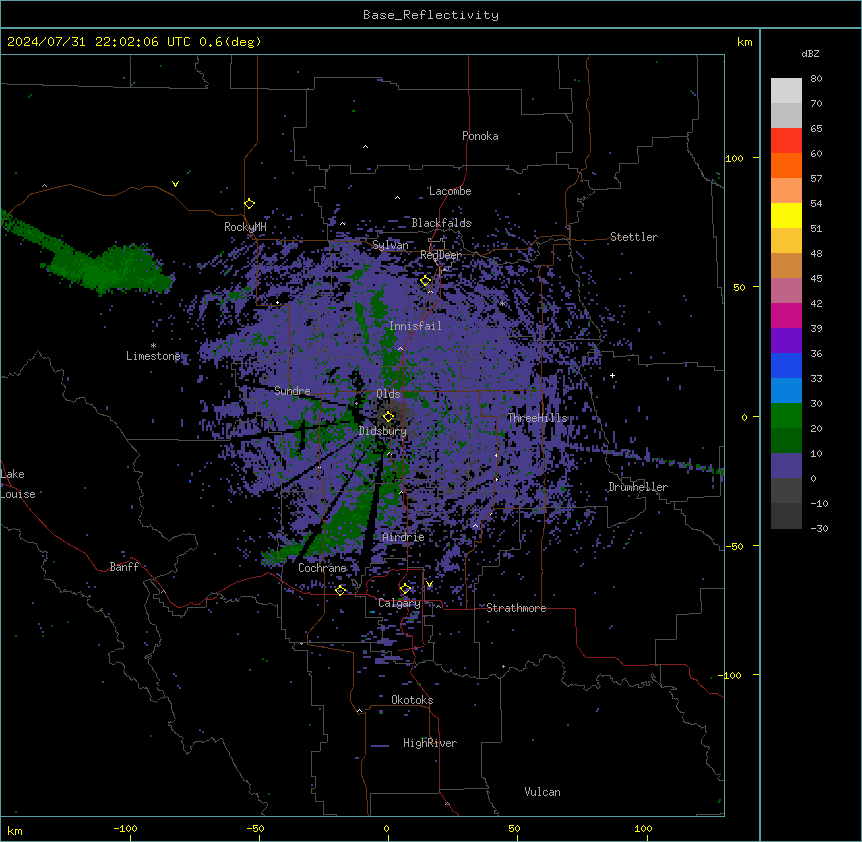The image size is (862, 842).
Task: Pick the dark orange 57-60 dBZ swatch
Action: [786, 165]
